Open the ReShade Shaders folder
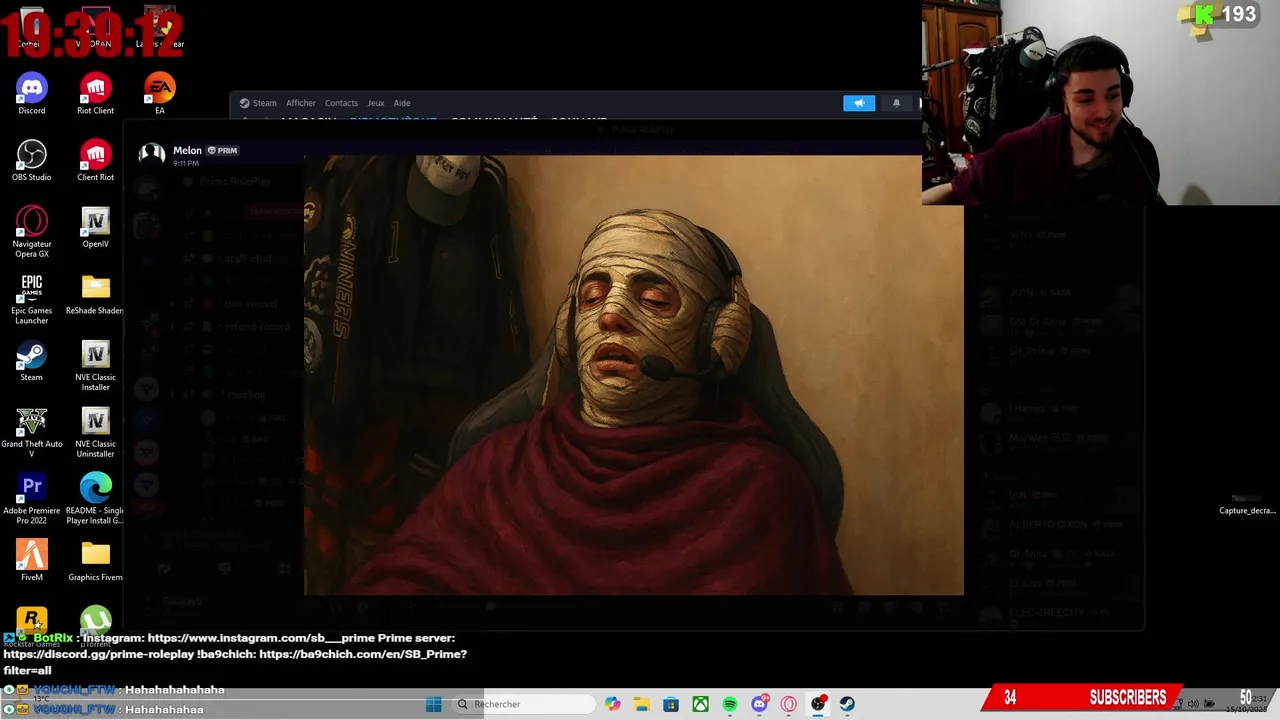Image resolution: width=1280 pixels, height=720 pixels. (95, 294)
